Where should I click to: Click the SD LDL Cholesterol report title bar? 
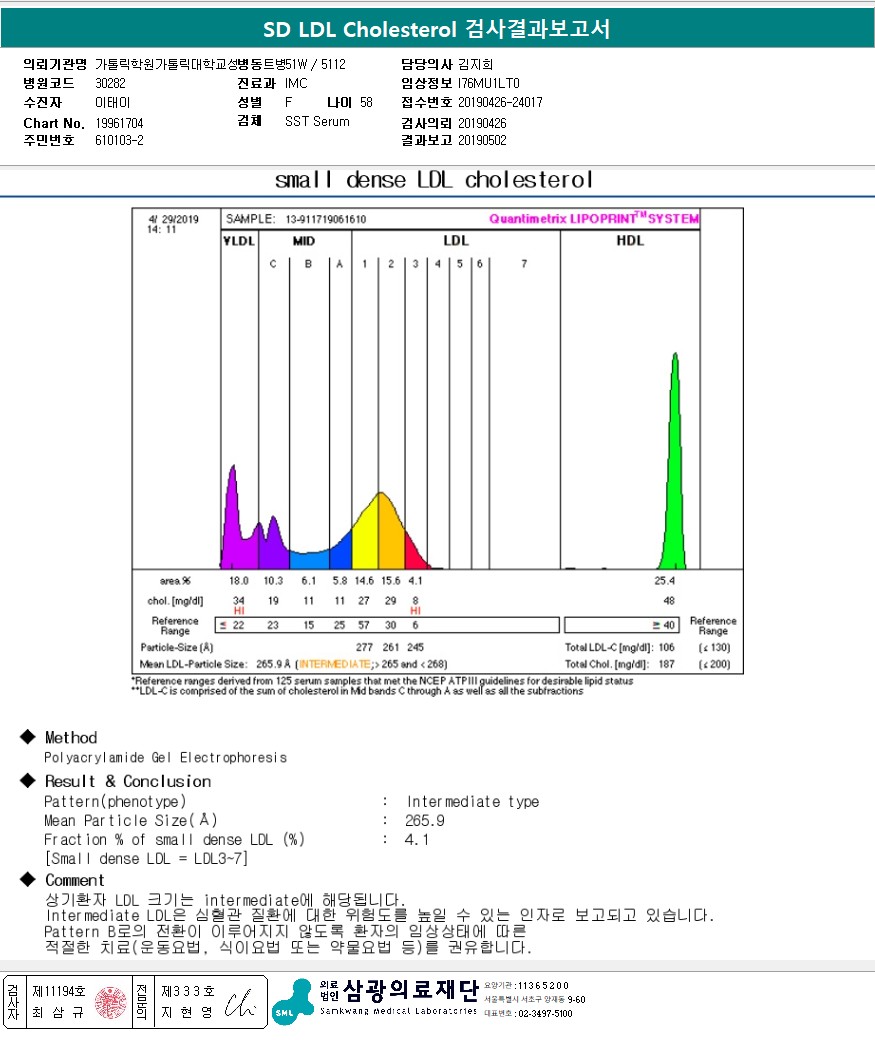(437, 29)
